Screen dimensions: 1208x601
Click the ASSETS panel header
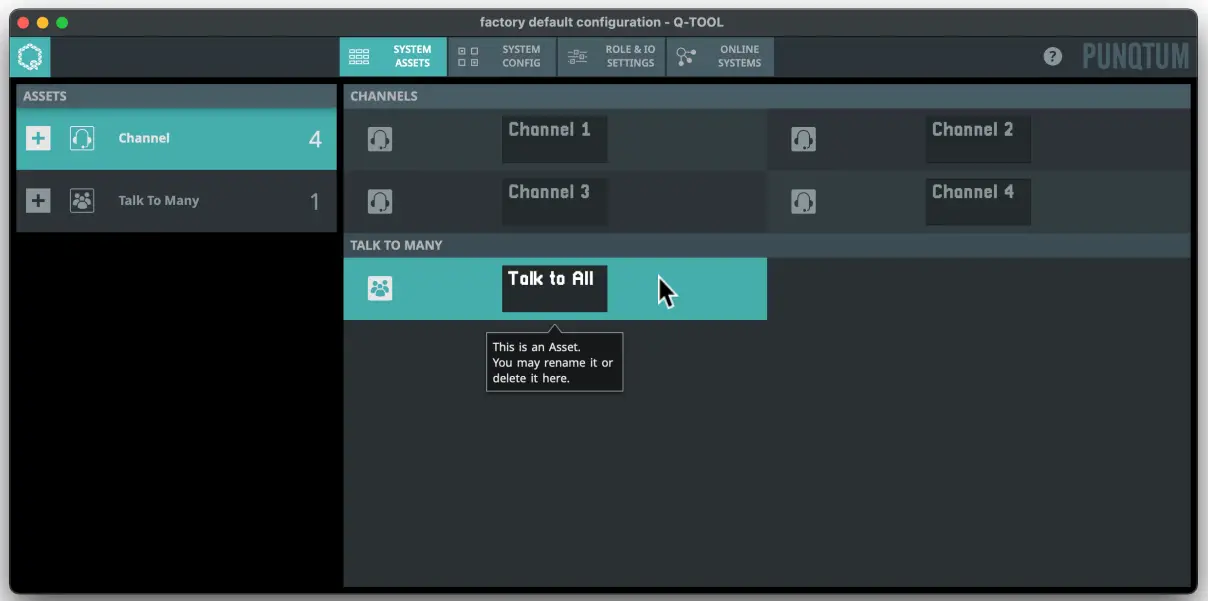pos(176,96)
